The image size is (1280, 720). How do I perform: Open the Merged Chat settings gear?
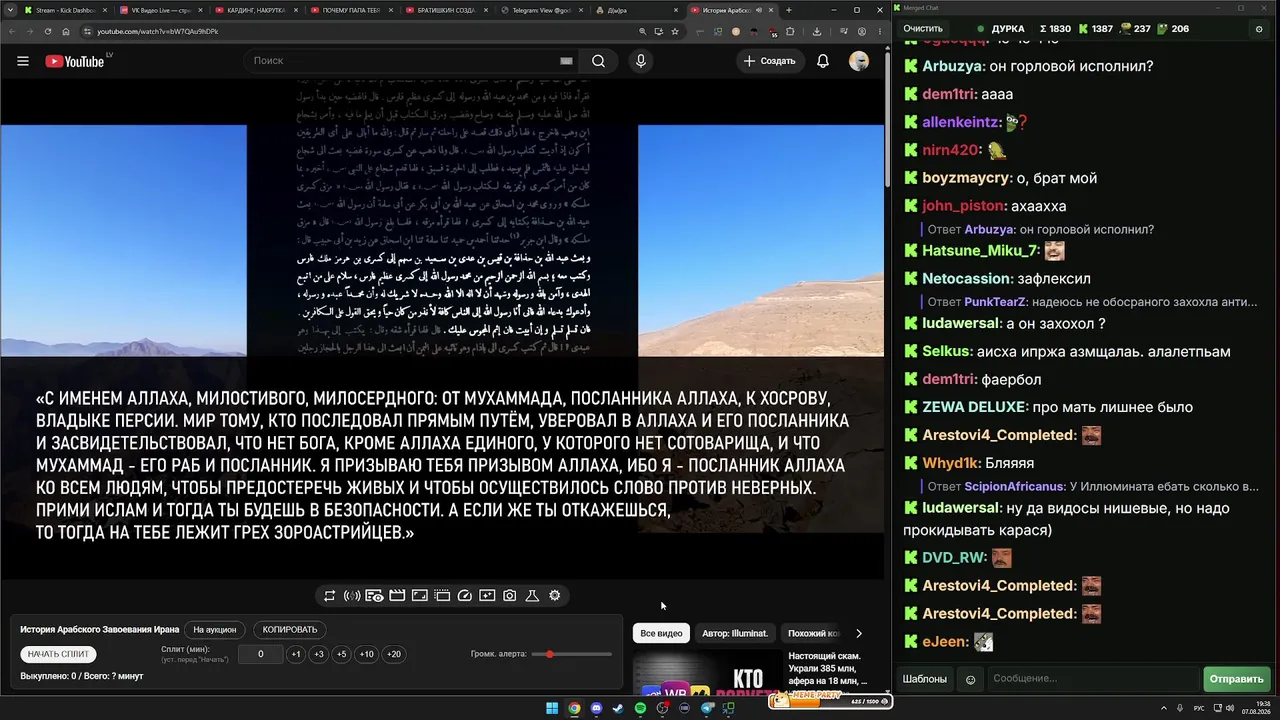[1259, 29]
